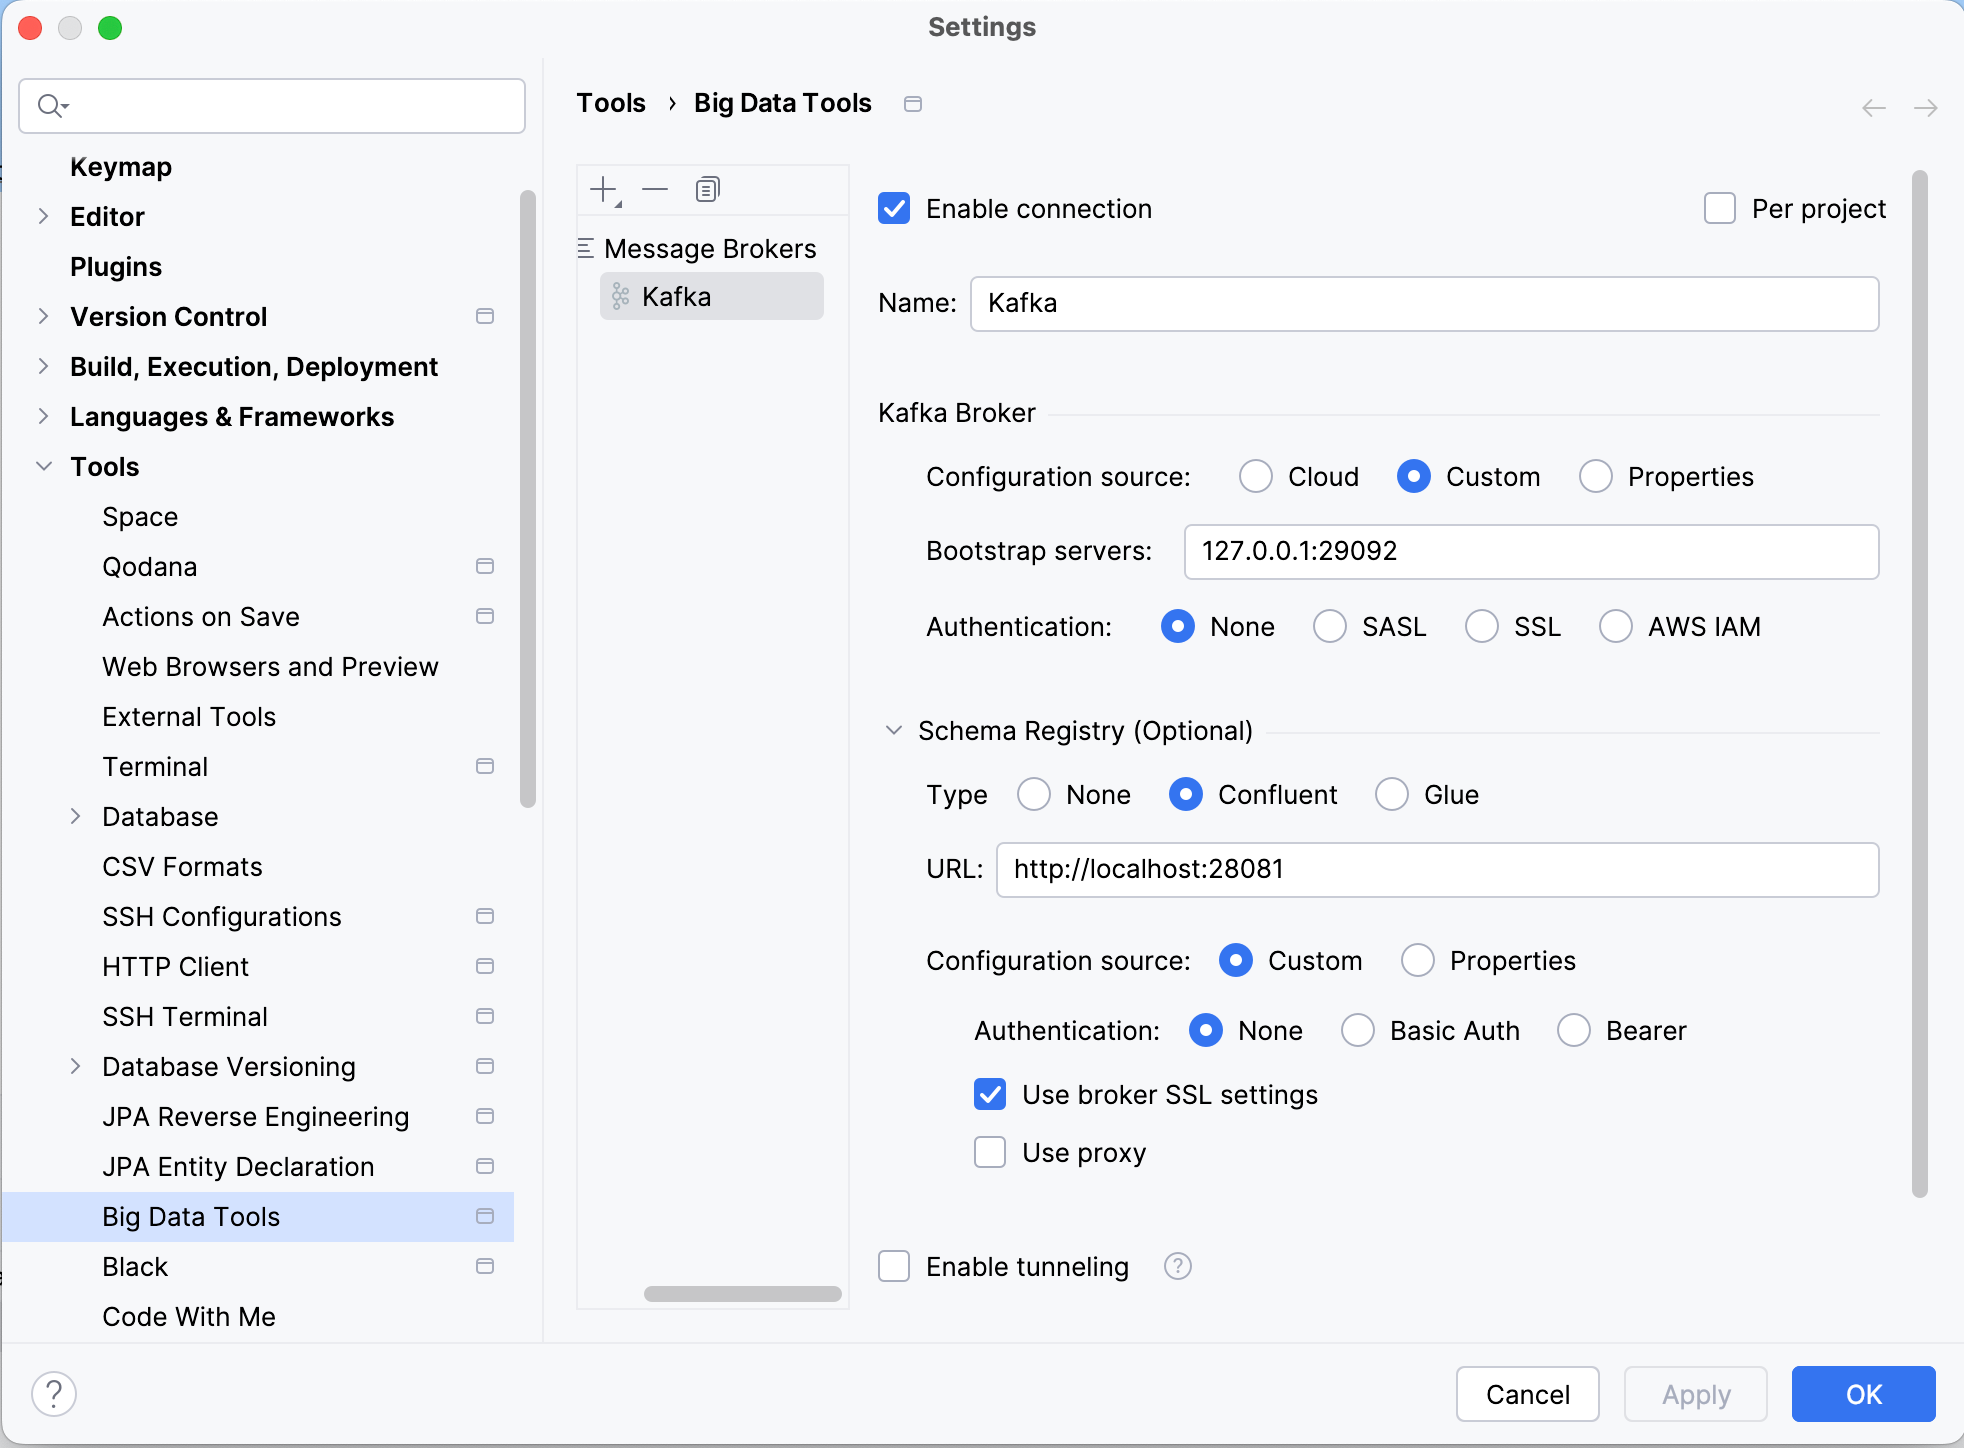The height and width of the screenshot is (1448, 1964).
Task: Select SASL authentication radio button
Action: (x=1329, y=626)
